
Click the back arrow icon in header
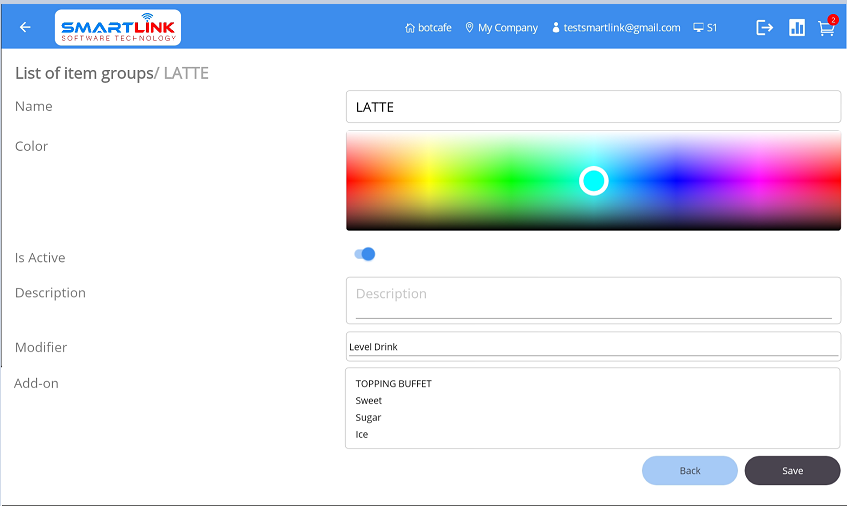[x=26, y=28]
